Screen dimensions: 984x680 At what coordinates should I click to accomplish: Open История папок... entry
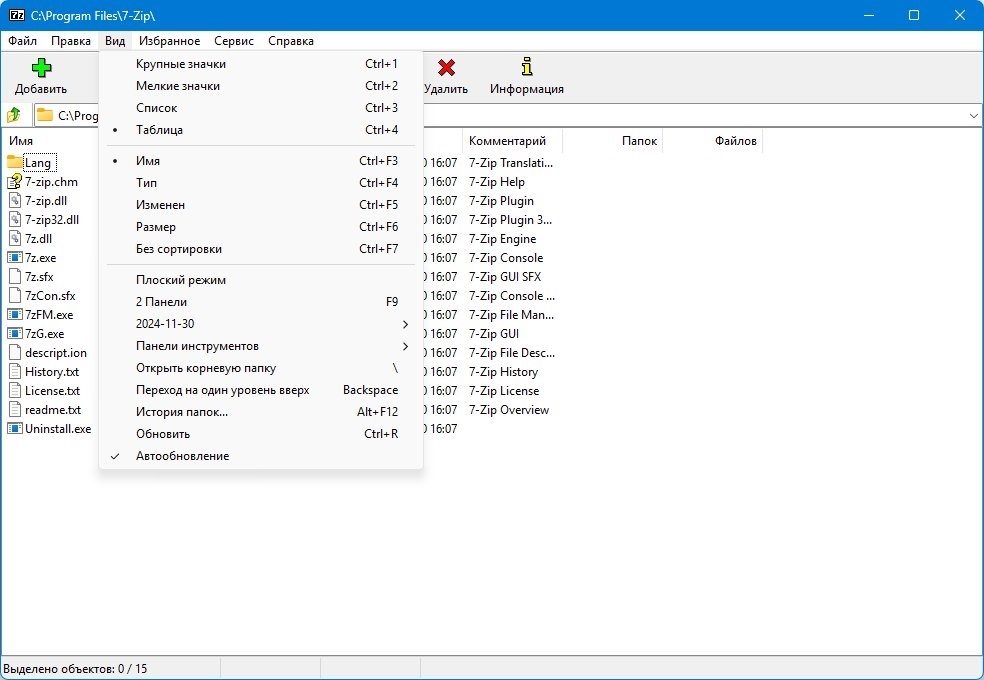point(260,412)
